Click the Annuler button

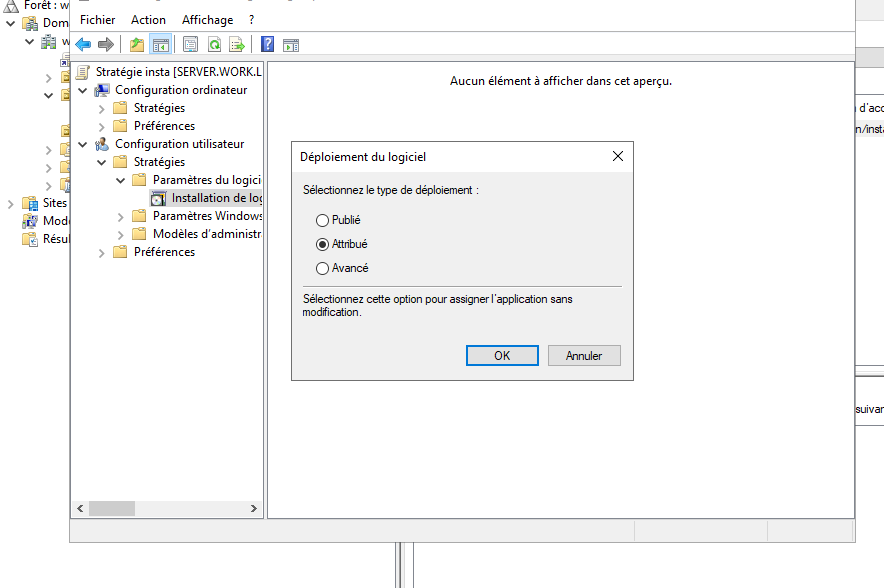point(584,356)
